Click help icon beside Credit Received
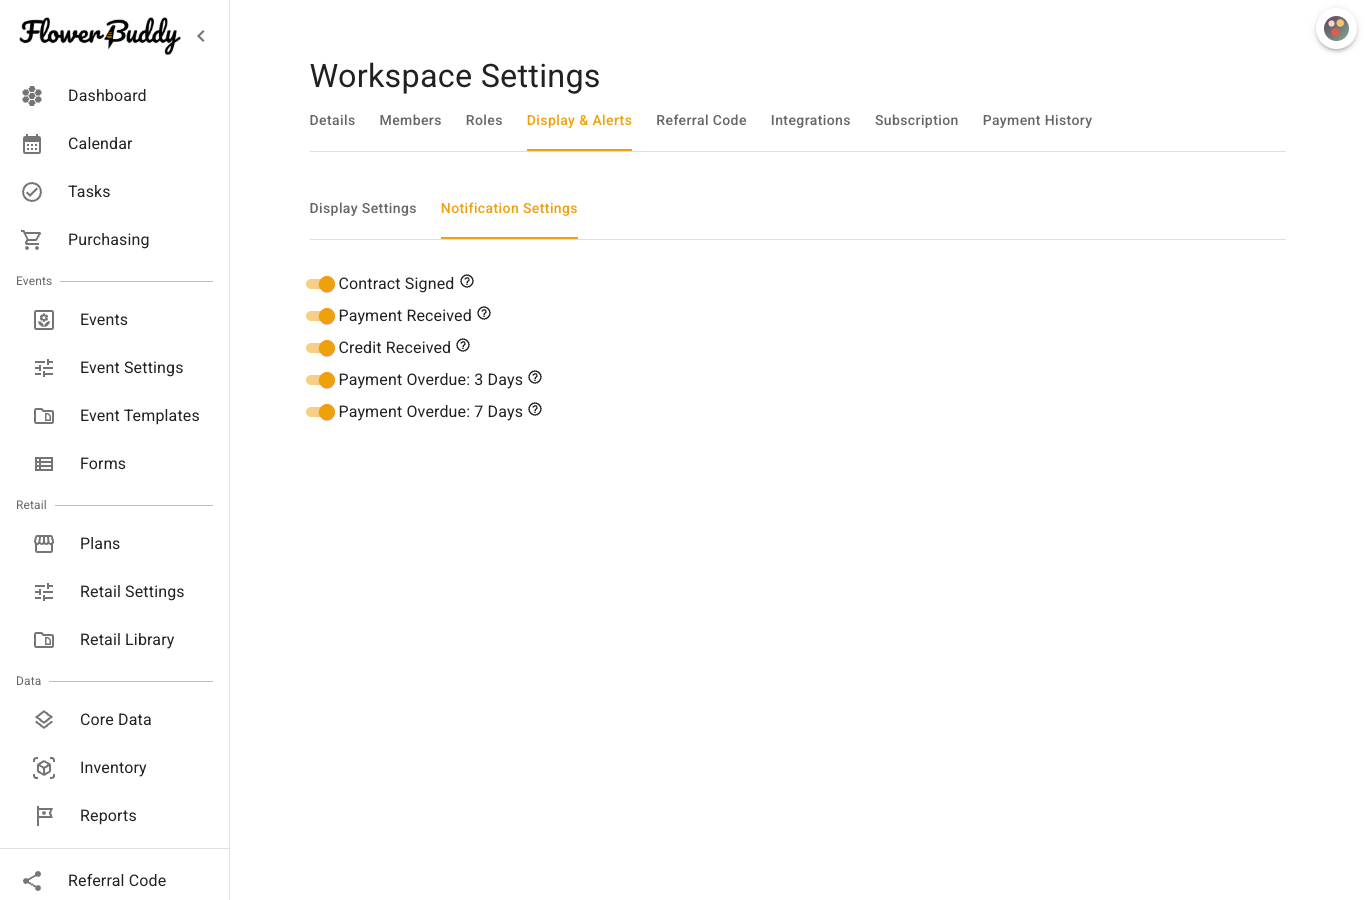 click(463, 346)
